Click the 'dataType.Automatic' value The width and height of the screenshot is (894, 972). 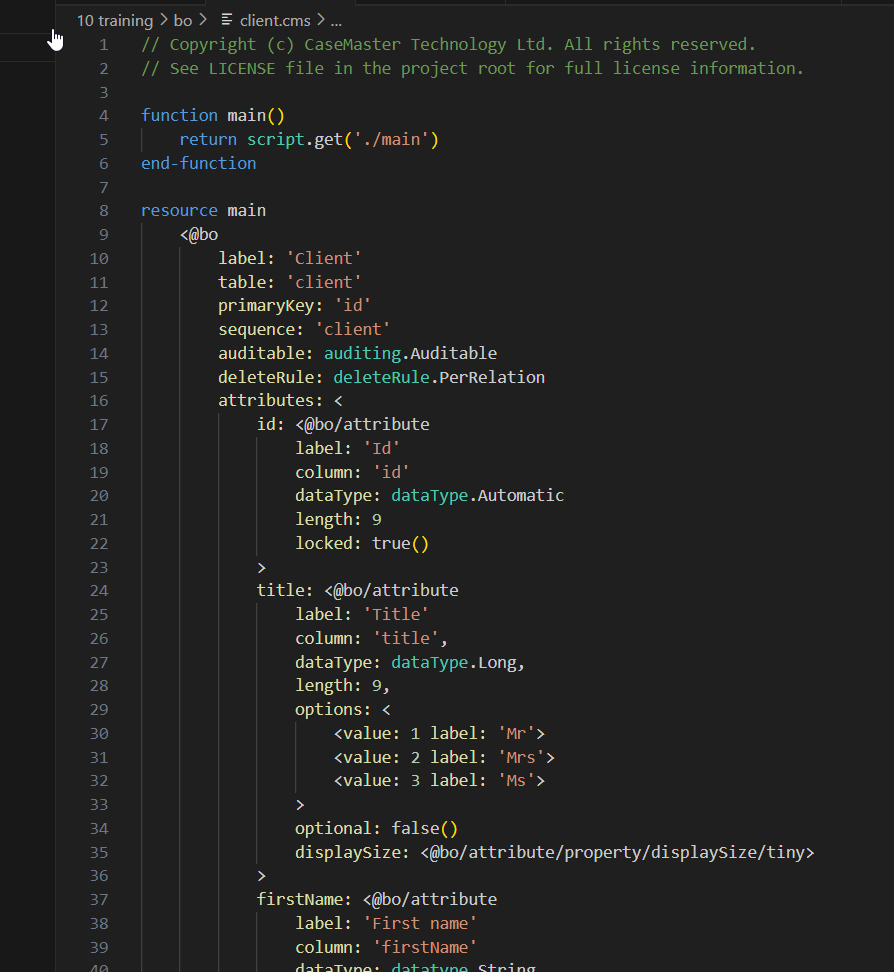point(477,495)
